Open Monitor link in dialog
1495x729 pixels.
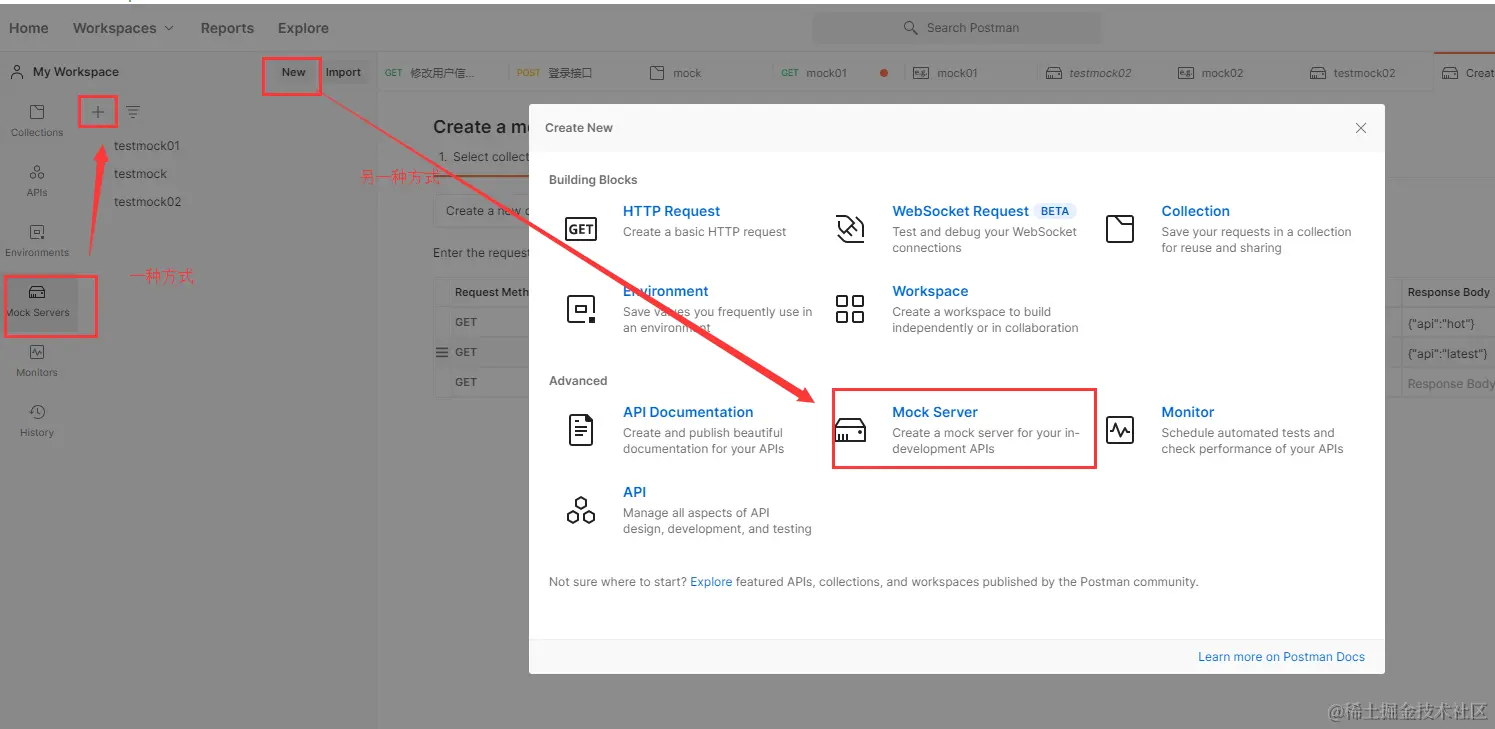pyautogui.click(x=1188, y=412)
